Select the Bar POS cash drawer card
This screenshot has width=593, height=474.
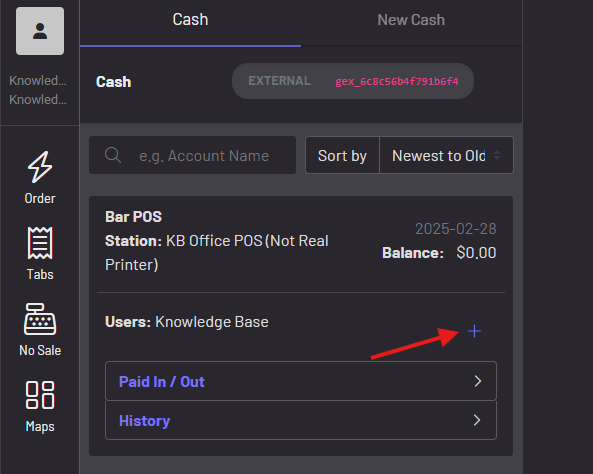(301, 326)
